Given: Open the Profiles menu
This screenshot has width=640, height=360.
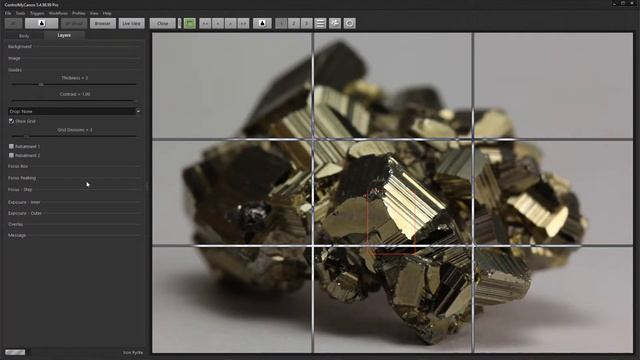Looking at the screenshot, I should pos(79,13).
